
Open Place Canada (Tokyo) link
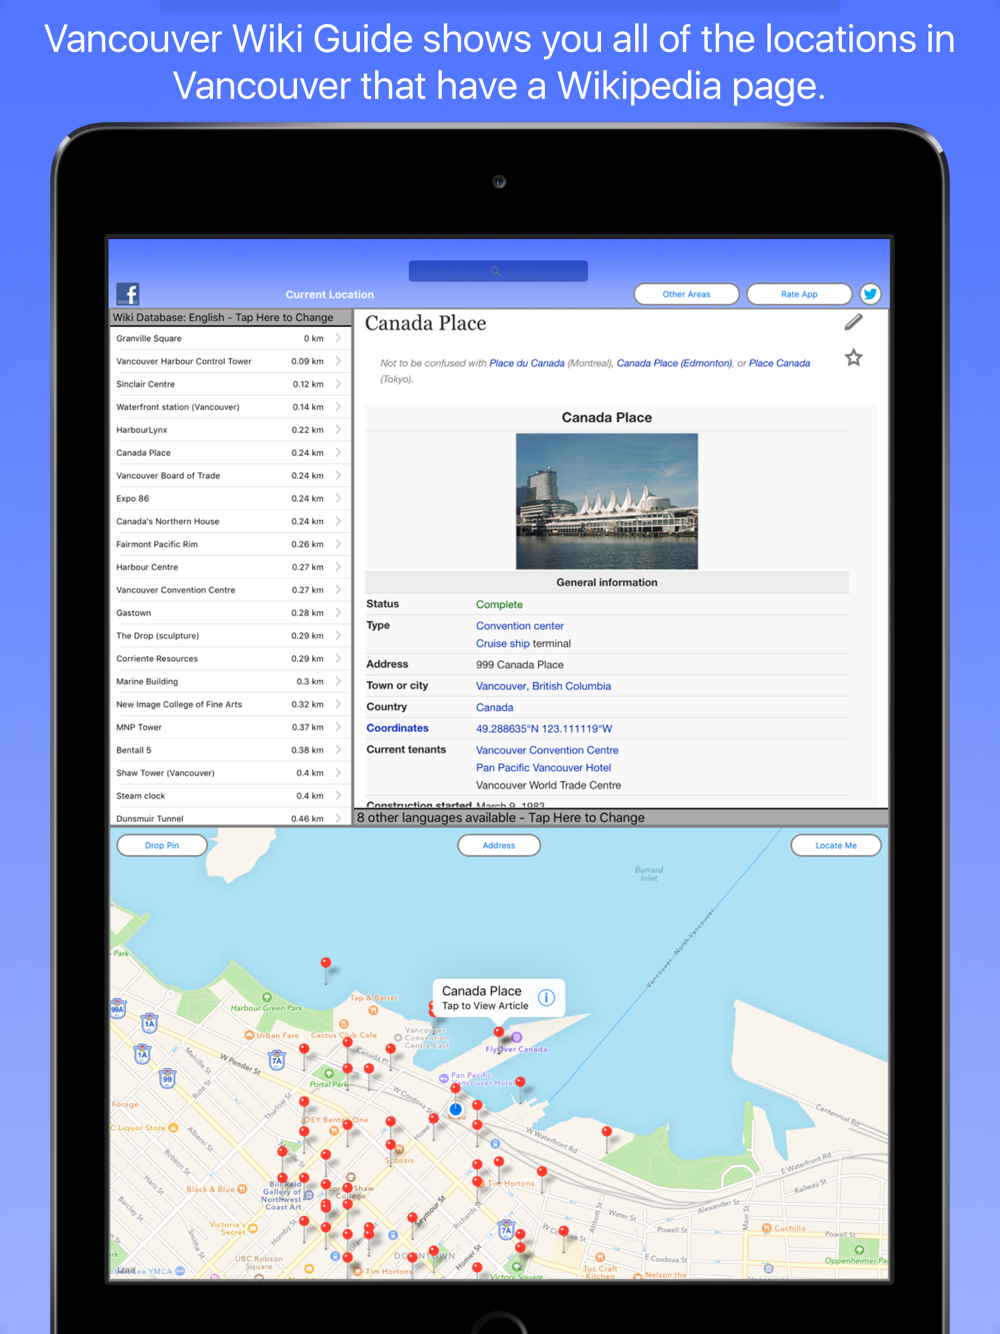point(779,363)
